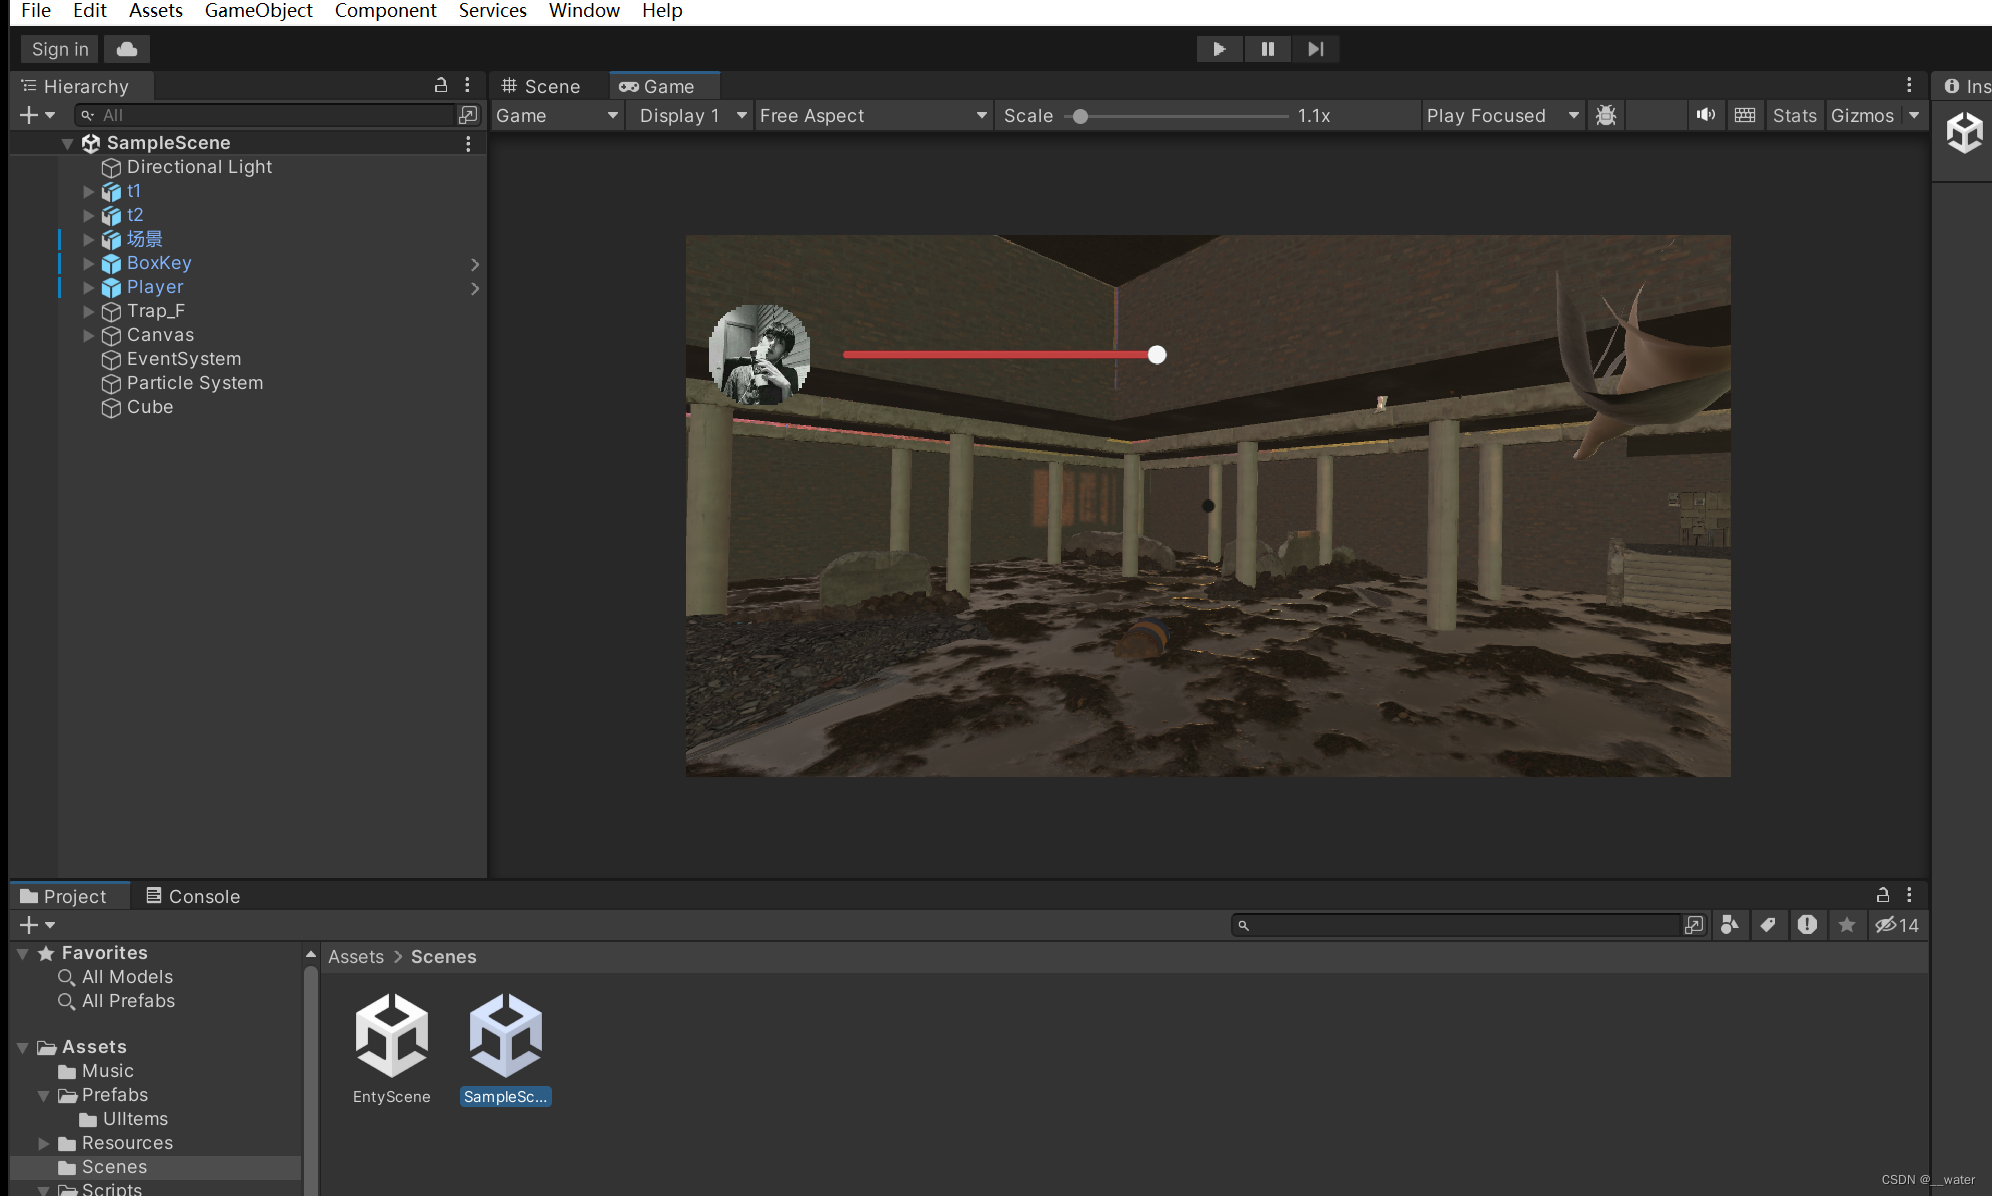Open Display 1 dropdown
1992x1196 pixels.
pos(692,115)
